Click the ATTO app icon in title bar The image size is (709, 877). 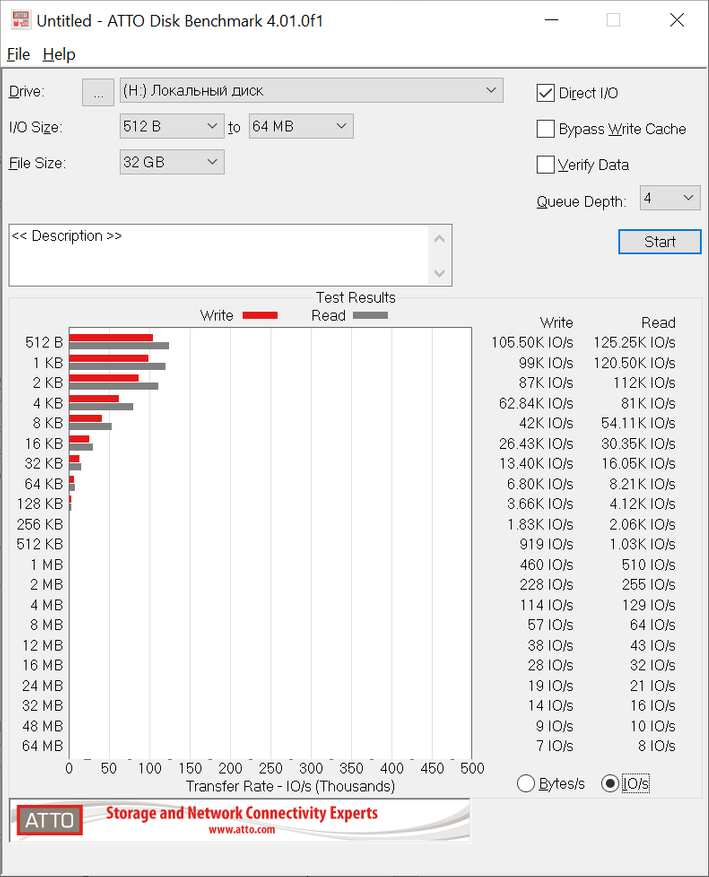tap(20, 20)
